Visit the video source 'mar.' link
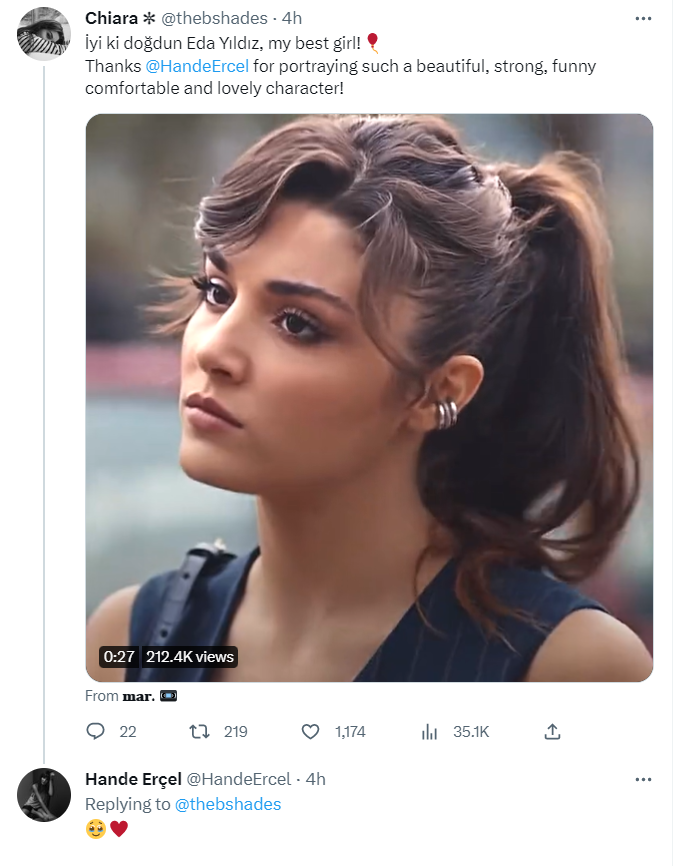Viewport: 673px width, 866px height. (137, 696)
